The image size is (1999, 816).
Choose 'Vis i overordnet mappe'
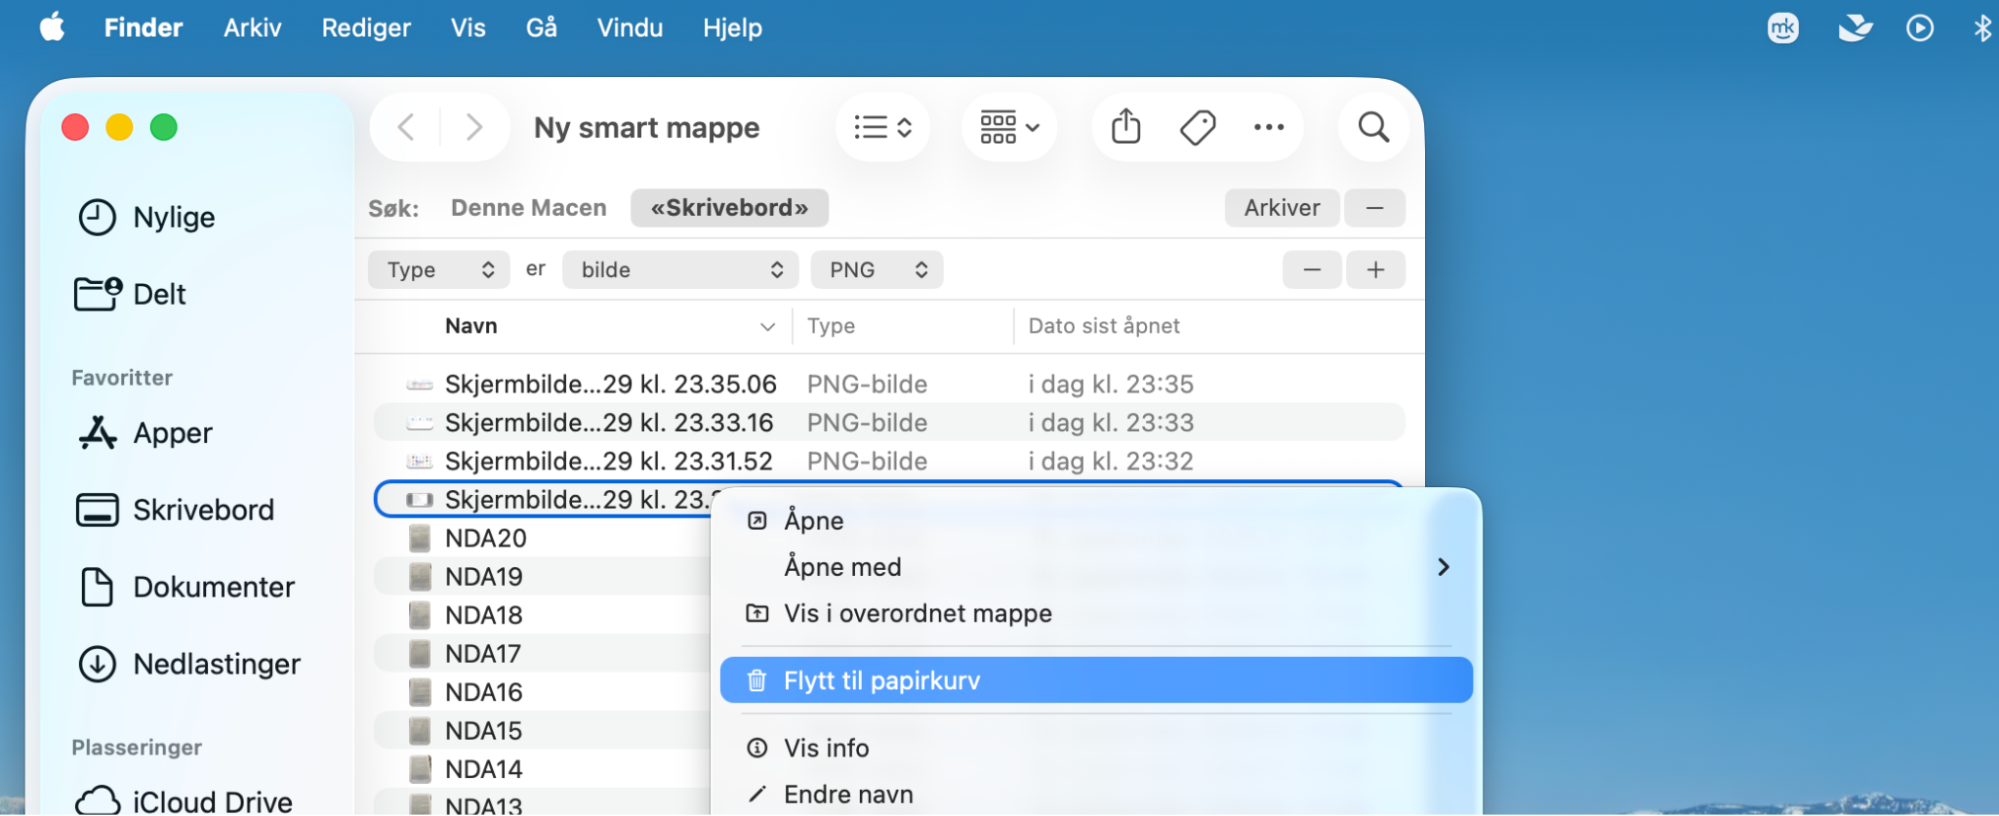tap(1096, 613)
